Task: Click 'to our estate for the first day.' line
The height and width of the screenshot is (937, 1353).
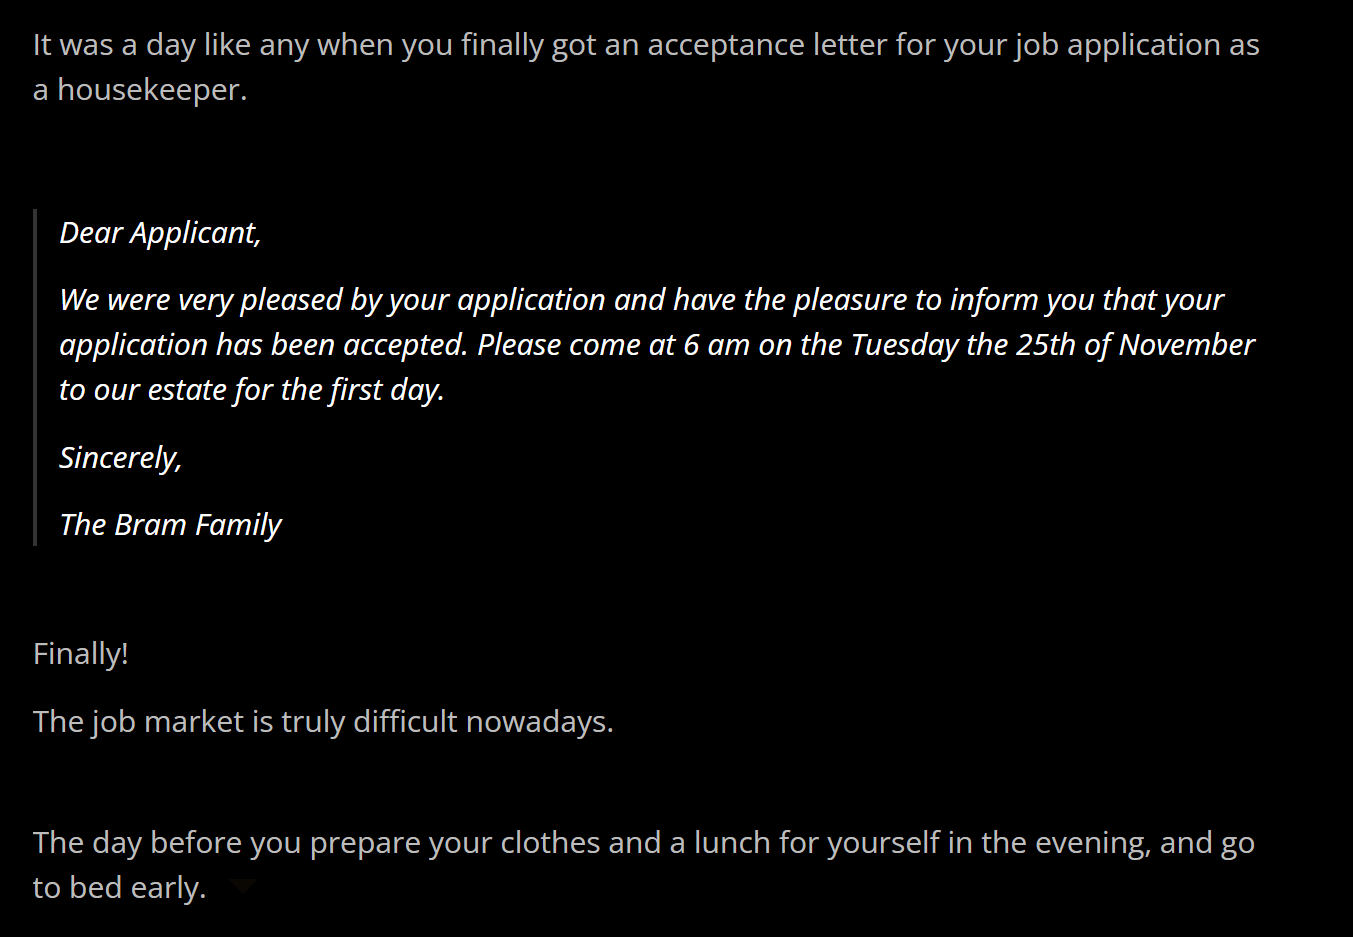Action: click(x=252, y=390)
